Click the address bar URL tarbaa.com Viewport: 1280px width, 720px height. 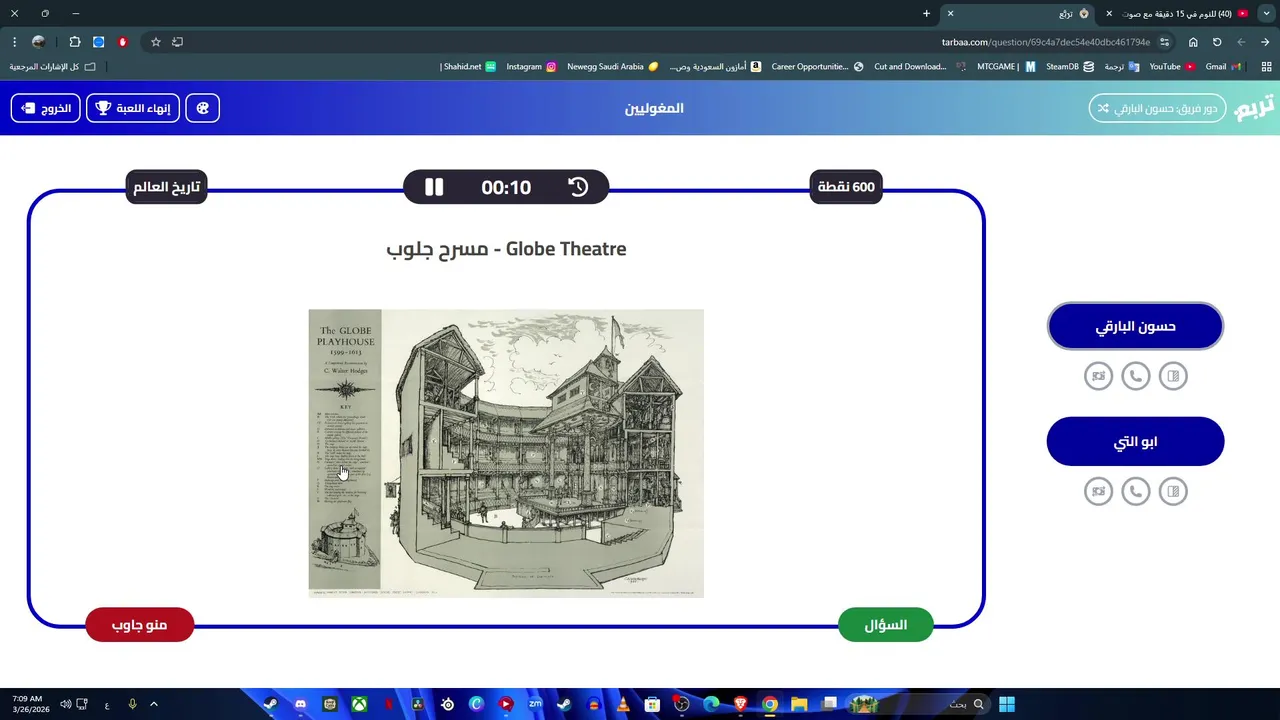pyautogui.click(x=1046, y=42)
